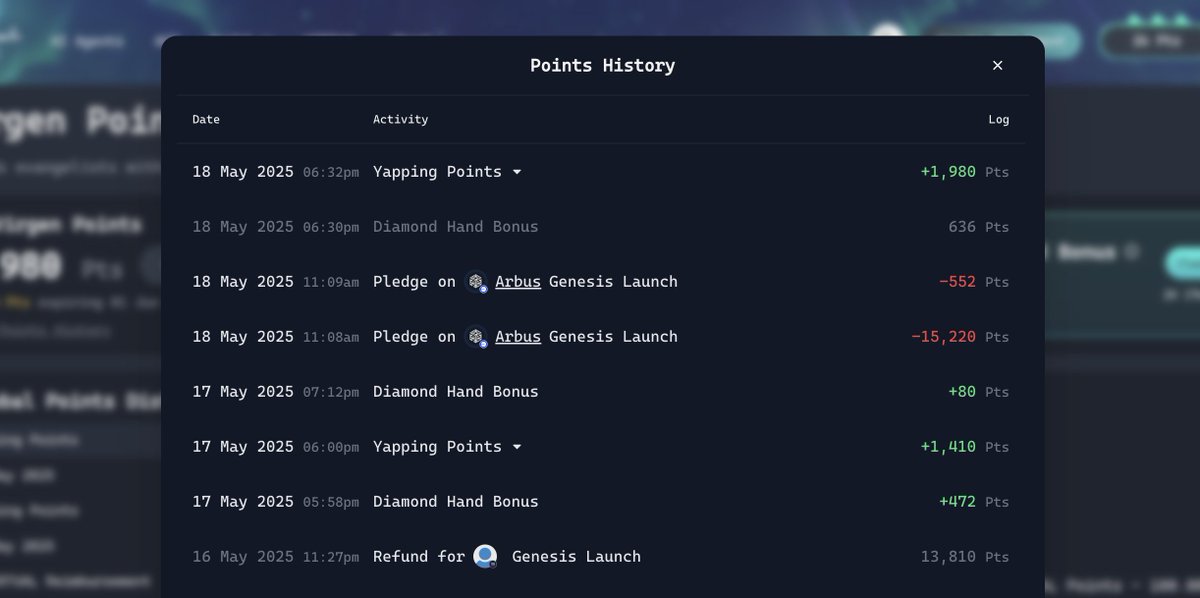Click Arbus token icon in -552 pledge row

pos(476,282)
